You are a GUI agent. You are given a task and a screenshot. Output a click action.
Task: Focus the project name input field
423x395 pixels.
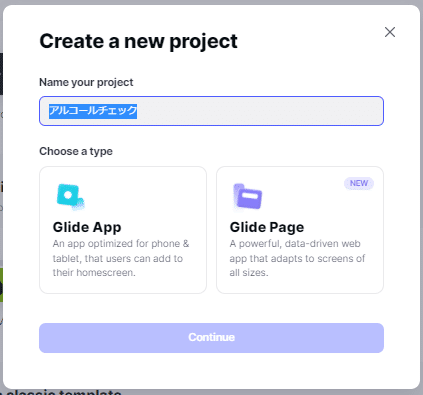[x=211, y=111]
